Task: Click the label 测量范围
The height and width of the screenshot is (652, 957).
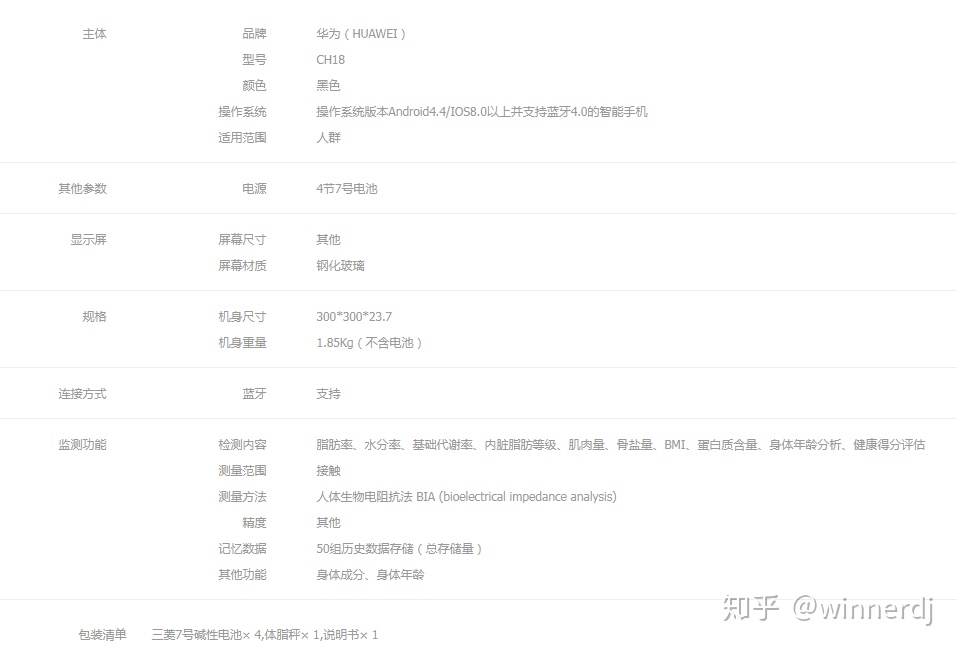Action: tap(242, 471)
